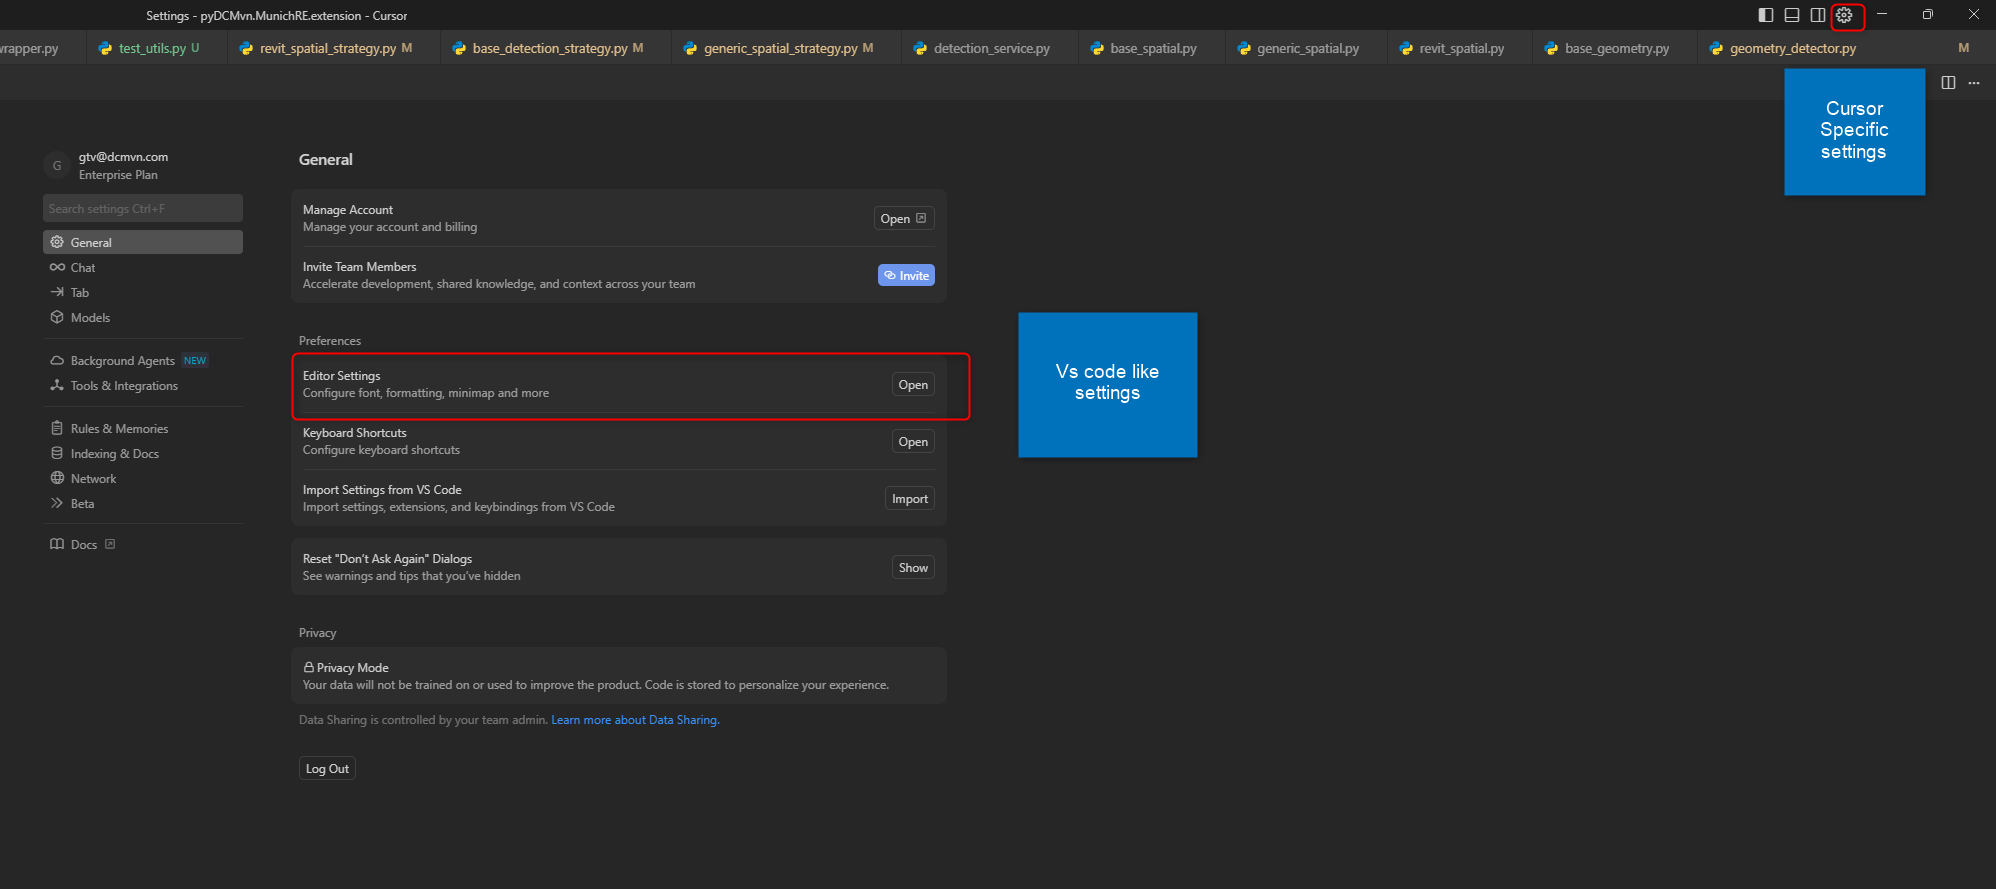Screen dimensions: 1996x889
Task: Go to Background Agents settings
Action: [122, 361]
